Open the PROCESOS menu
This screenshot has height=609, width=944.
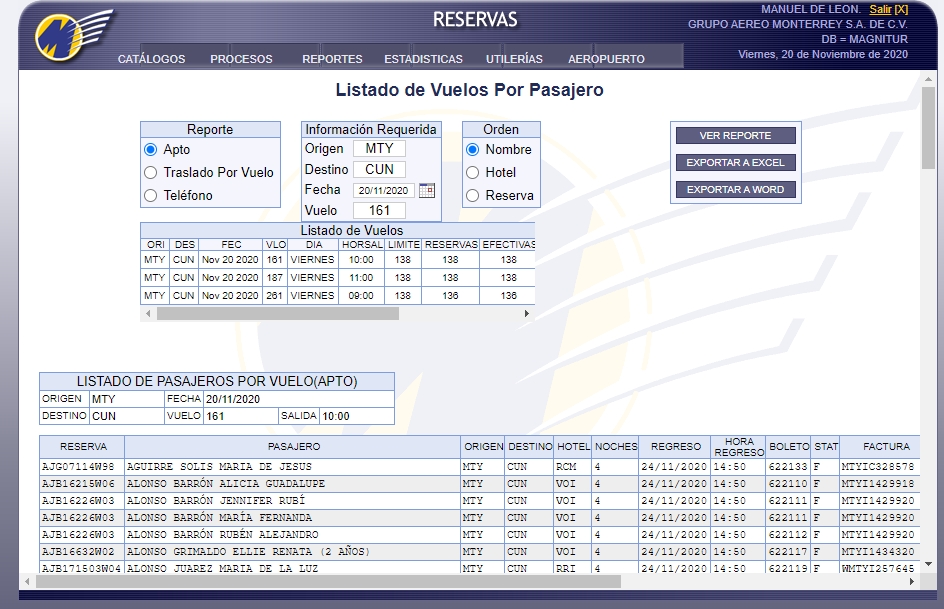pyautogui.click(x=241, y=59)
